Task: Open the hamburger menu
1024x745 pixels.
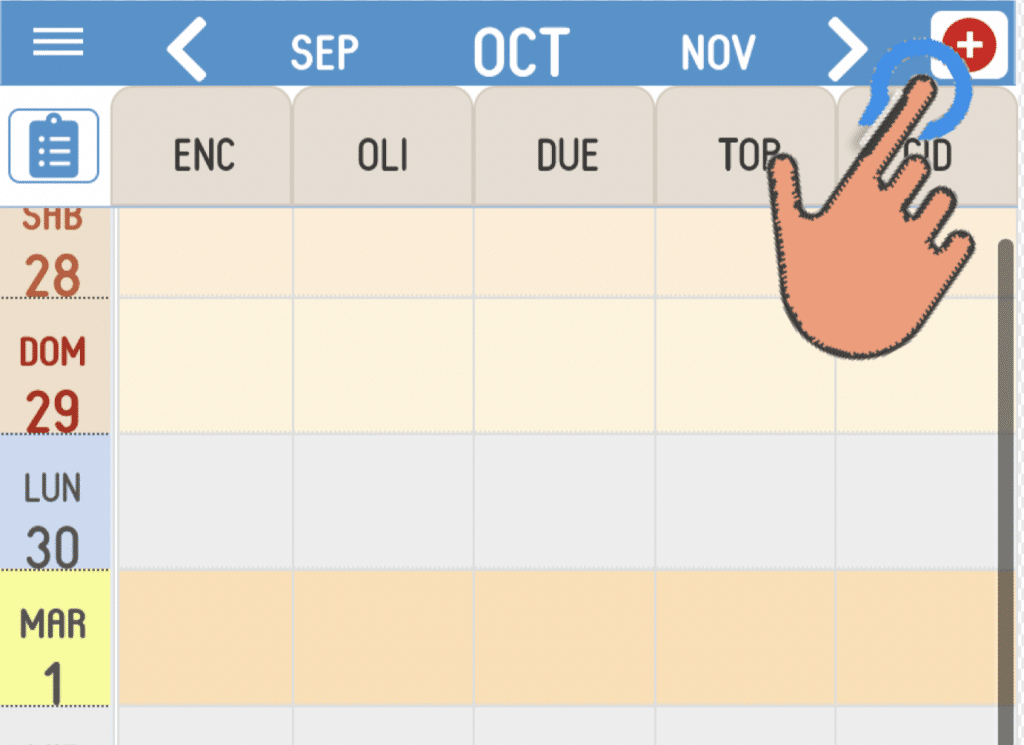Action: tap(58, 42)
